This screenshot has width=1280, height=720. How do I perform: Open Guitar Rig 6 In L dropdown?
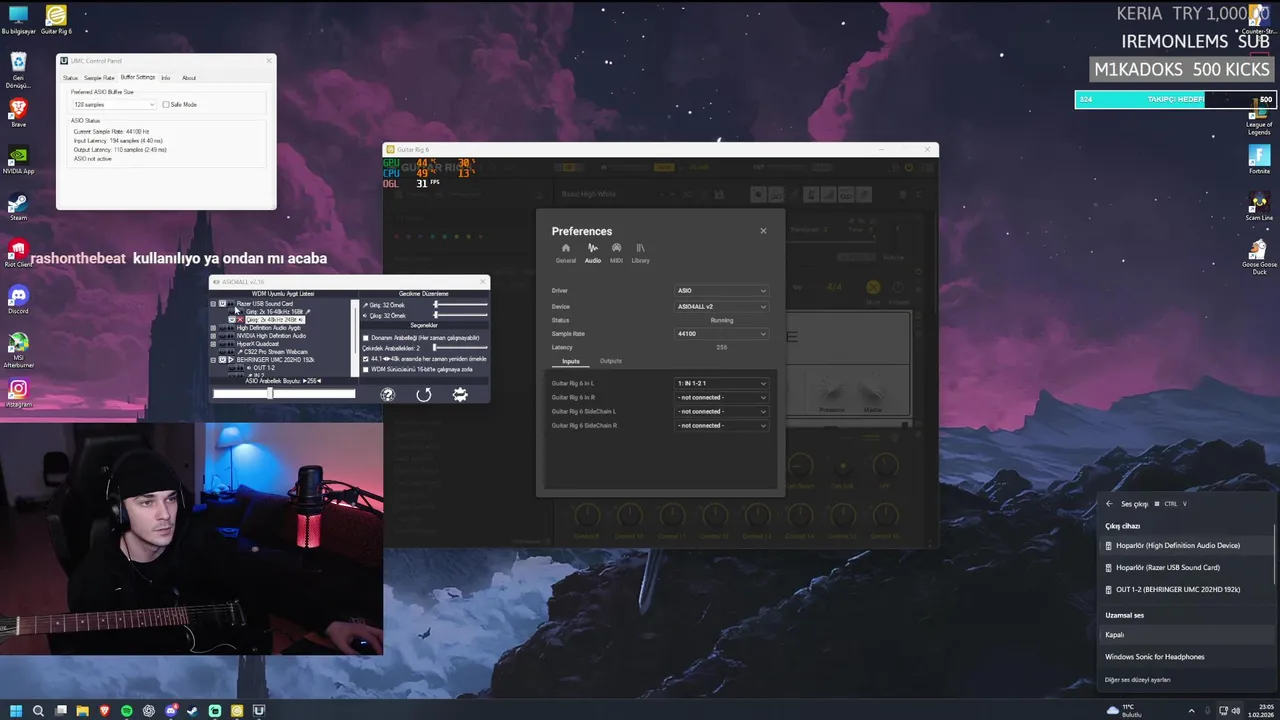pyautogui.click(x=722, y=383)
